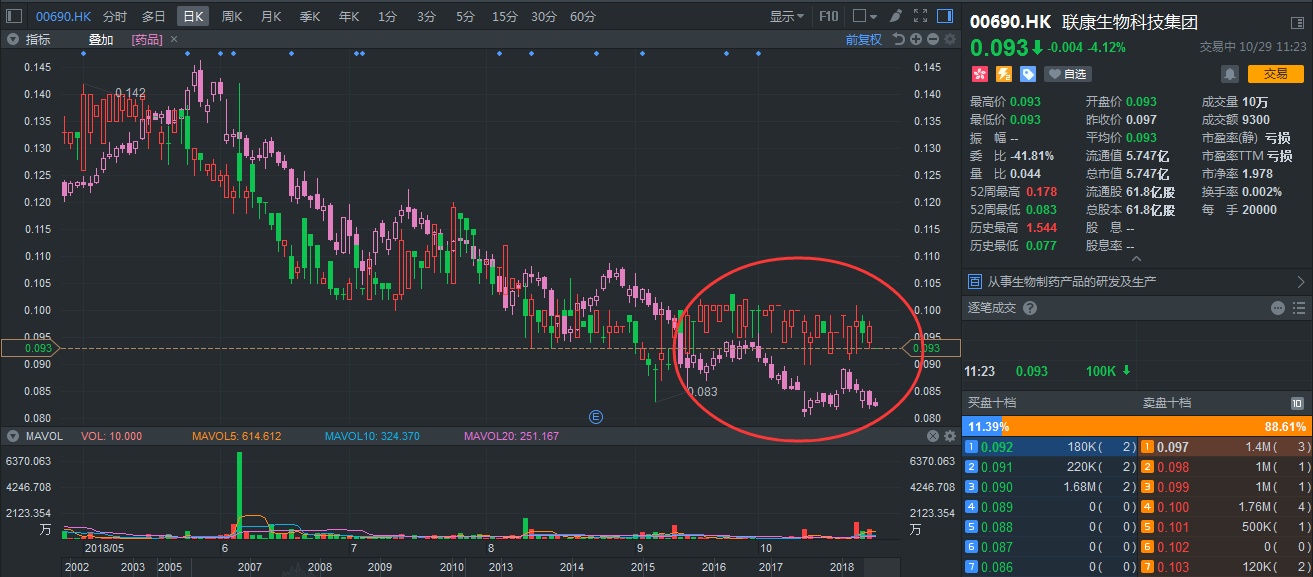The height and width of the screenshot is (577, 1313).
Task: Select the drawing brush tool
Action: click(x=895, y=16)
